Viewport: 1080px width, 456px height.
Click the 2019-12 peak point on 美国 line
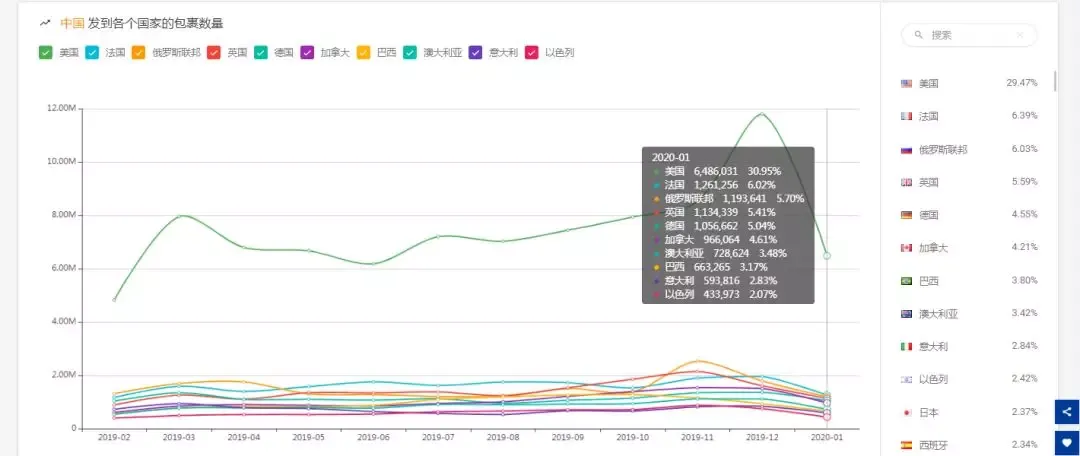[762, 114]
